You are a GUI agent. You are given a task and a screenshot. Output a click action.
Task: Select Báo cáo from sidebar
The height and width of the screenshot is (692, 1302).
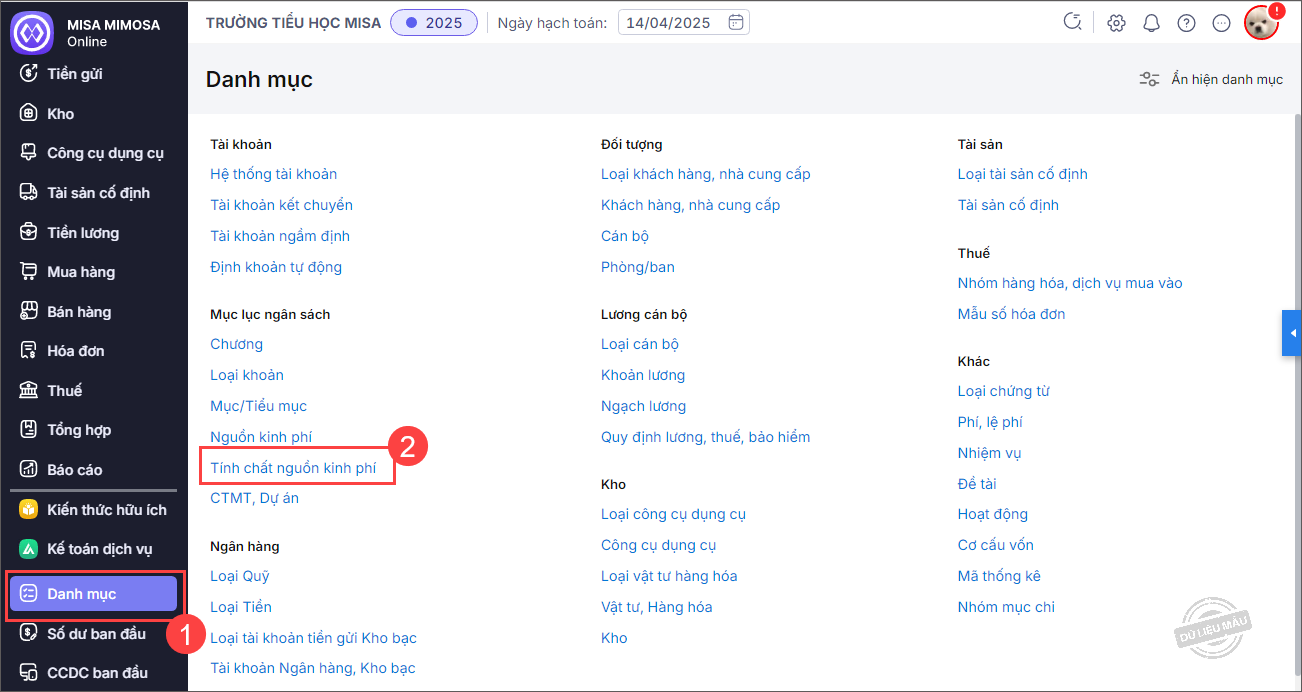tap(74, 470)
